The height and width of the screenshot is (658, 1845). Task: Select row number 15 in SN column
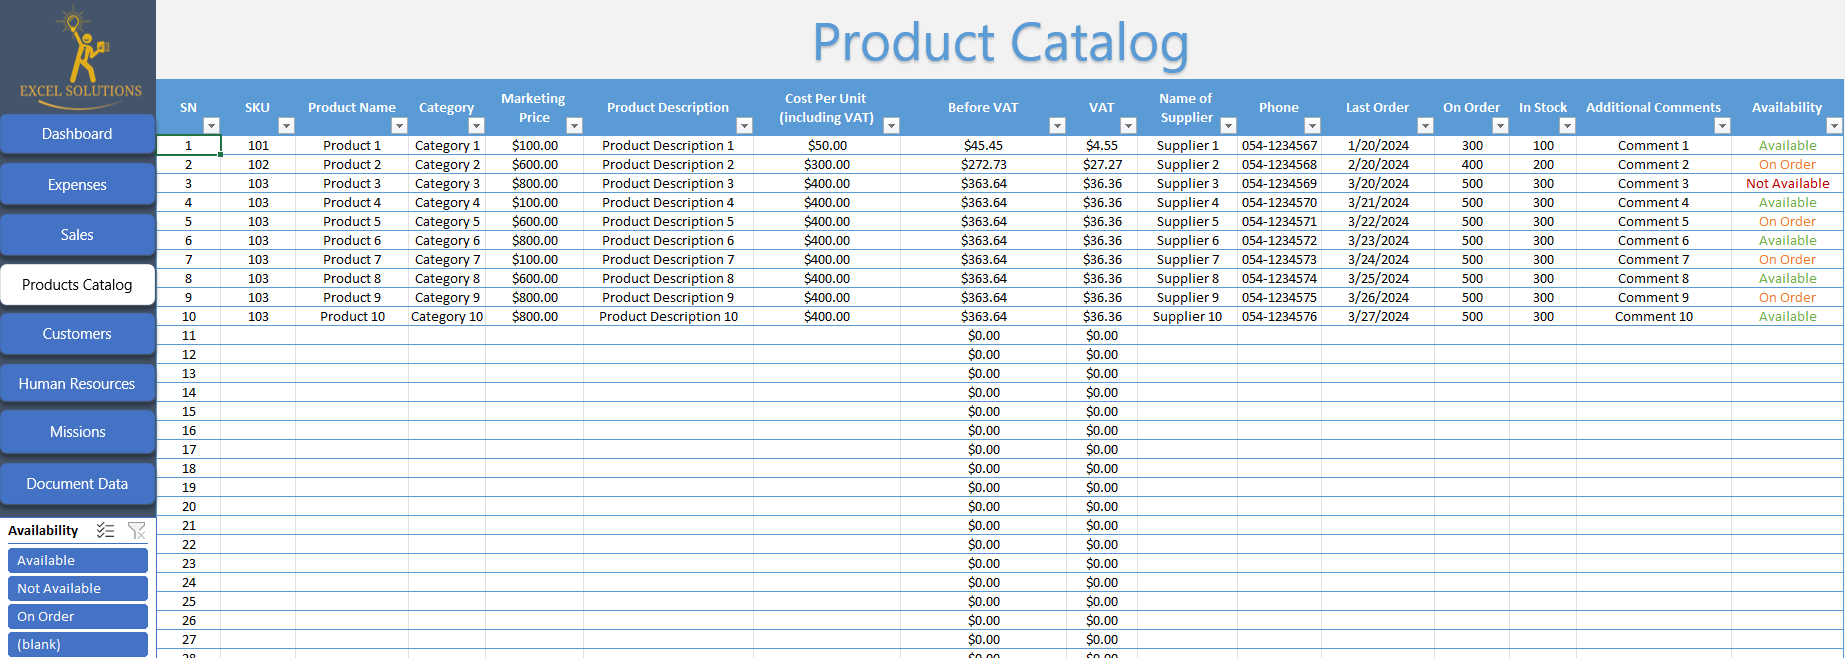pyautogui.click(x=189, y=412)
